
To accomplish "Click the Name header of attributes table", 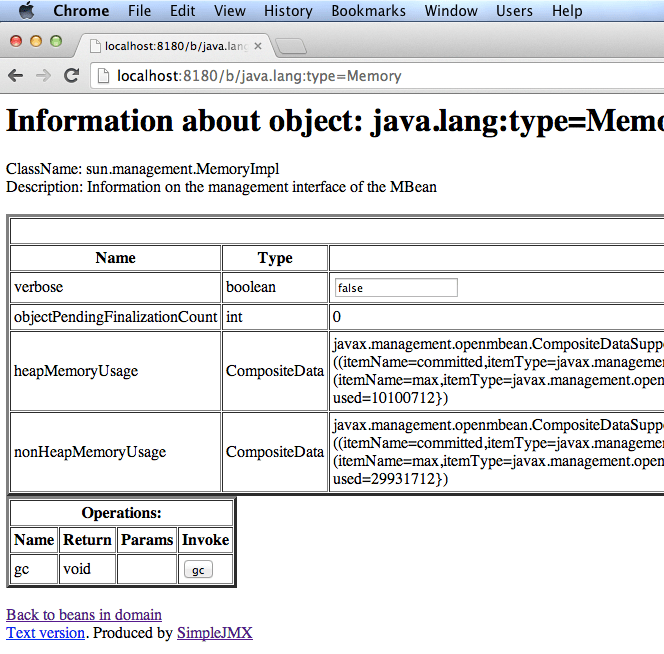I will [x=115, y=258].
